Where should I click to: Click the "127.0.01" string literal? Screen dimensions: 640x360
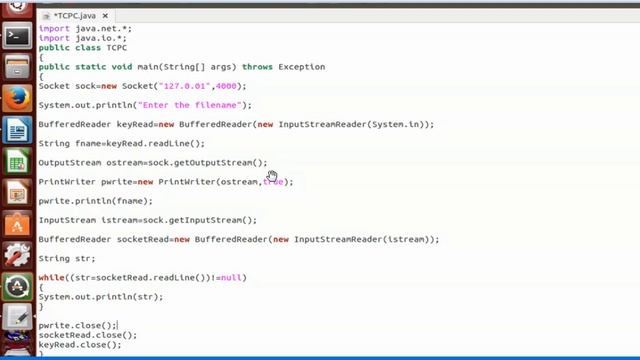184,86
